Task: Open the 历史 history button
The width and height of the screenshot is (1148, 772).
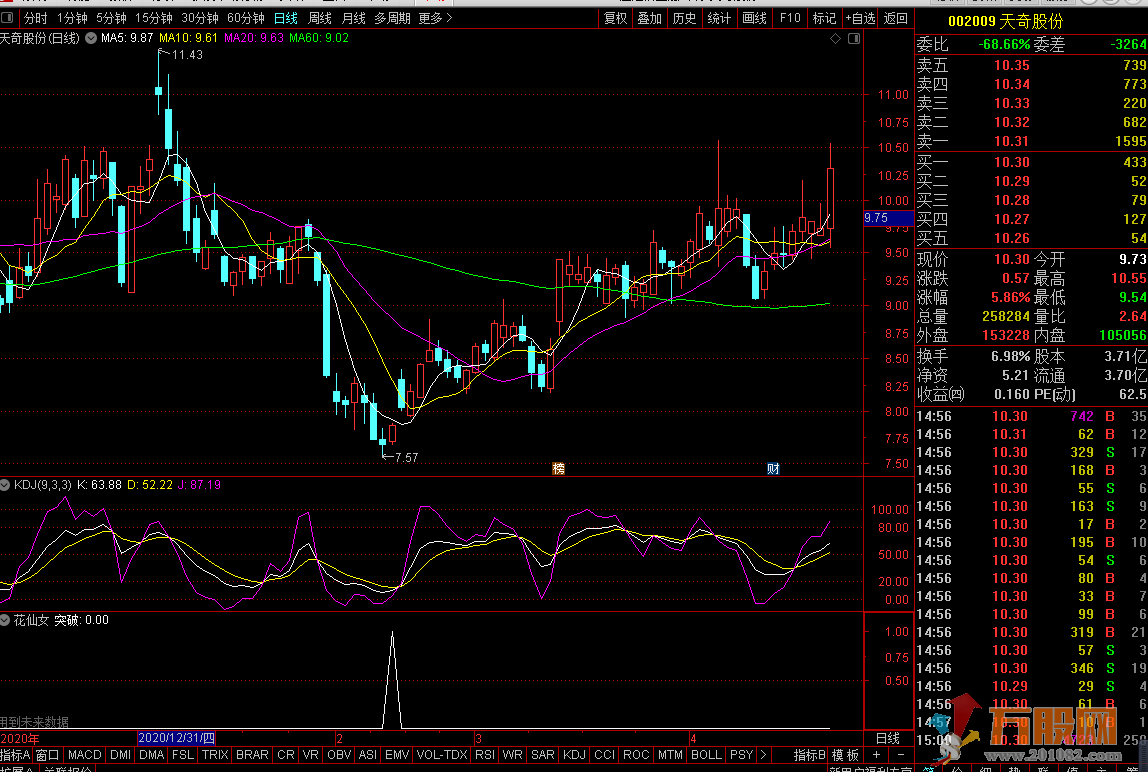Action: tap(685, 18)
